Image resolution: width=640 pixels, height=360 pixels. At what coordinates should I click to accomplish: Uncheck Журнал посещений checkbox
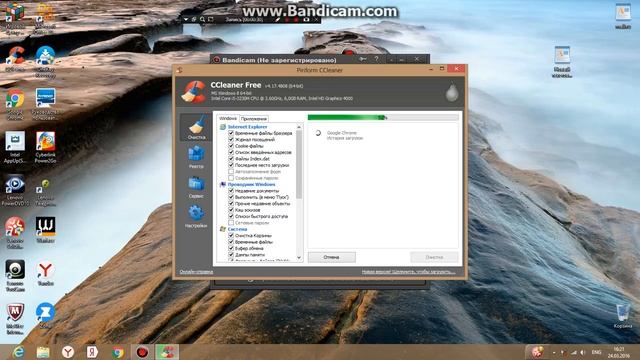pyautogui.click(x=231, y=140)
